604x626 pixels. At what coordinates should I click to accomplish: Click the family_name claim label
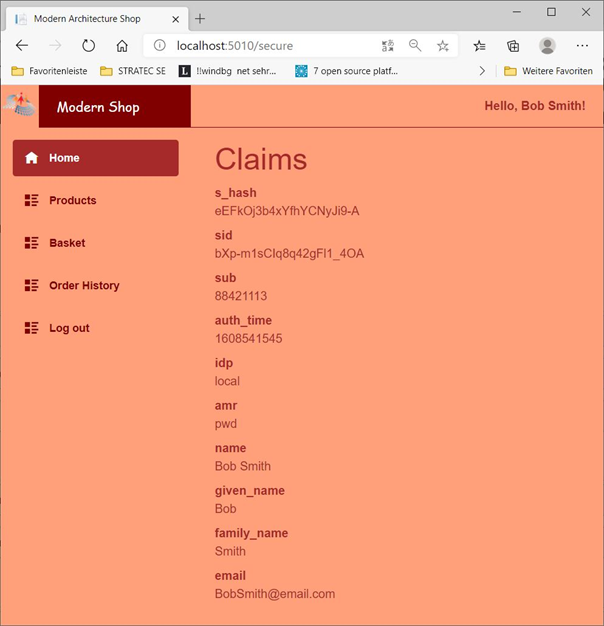pyautogui.click(x=251, y=533)
